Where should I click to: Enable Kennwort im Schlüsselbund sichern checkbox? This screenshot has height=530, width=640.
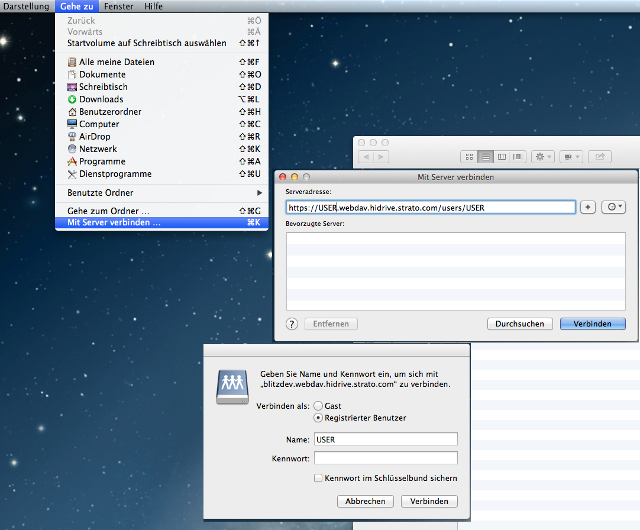318,478
